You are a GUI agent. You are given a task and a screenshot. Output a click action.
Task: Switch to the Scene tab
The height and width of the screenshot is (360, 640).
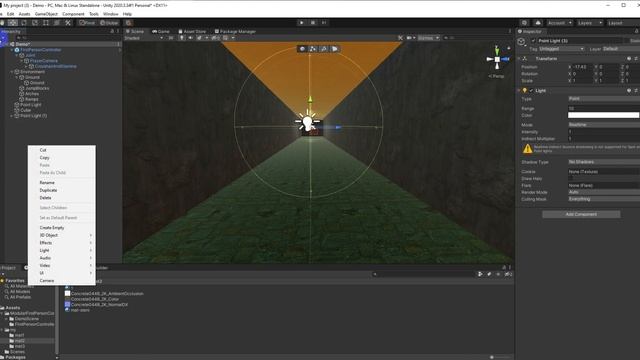[135, 31]
